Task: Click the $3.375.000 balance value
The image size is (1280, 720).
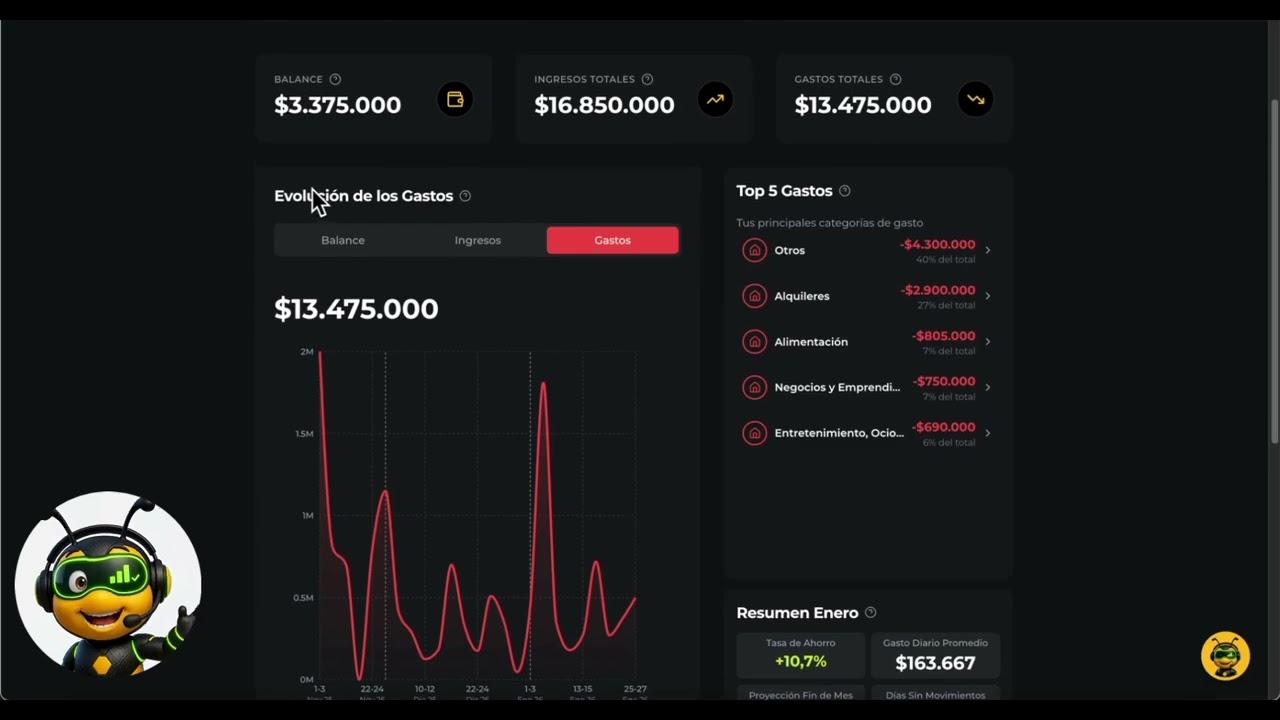Action: pyautogui.click(x=337, y=105)
